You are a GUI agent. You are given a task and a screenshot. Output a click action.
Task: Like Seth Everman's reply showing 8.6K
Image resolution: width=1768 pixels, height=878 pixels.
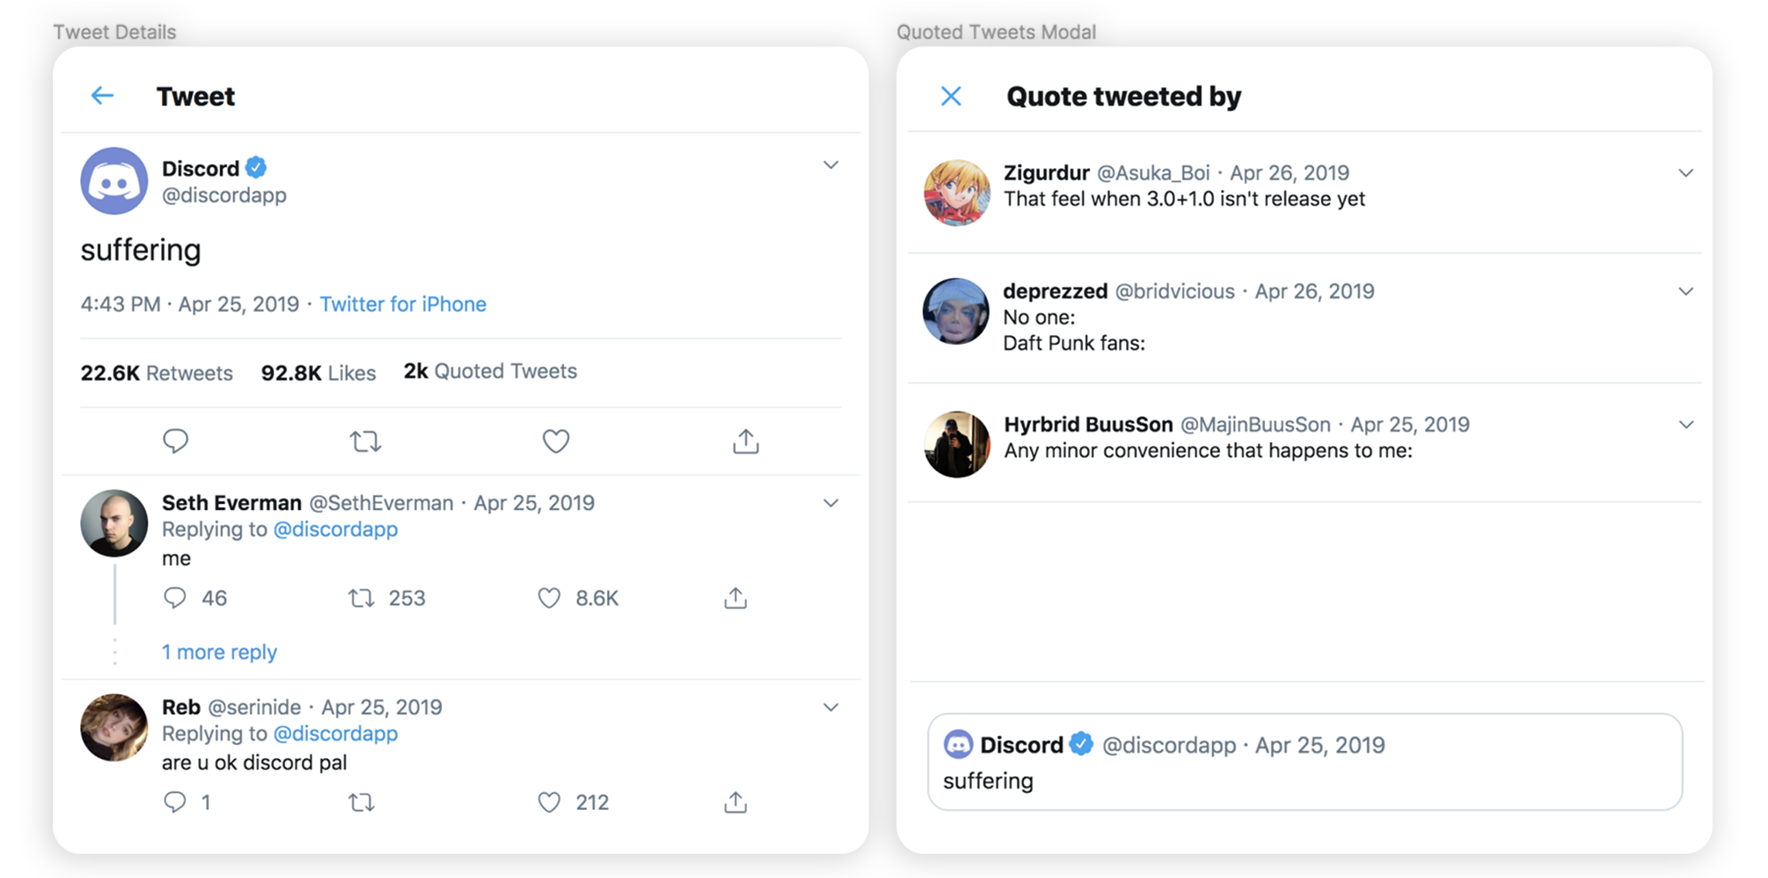(x=549, y=598)
